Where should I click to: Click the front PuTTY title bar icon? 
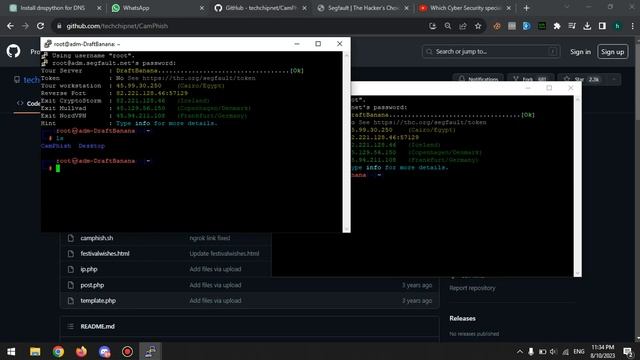(48, 44)
